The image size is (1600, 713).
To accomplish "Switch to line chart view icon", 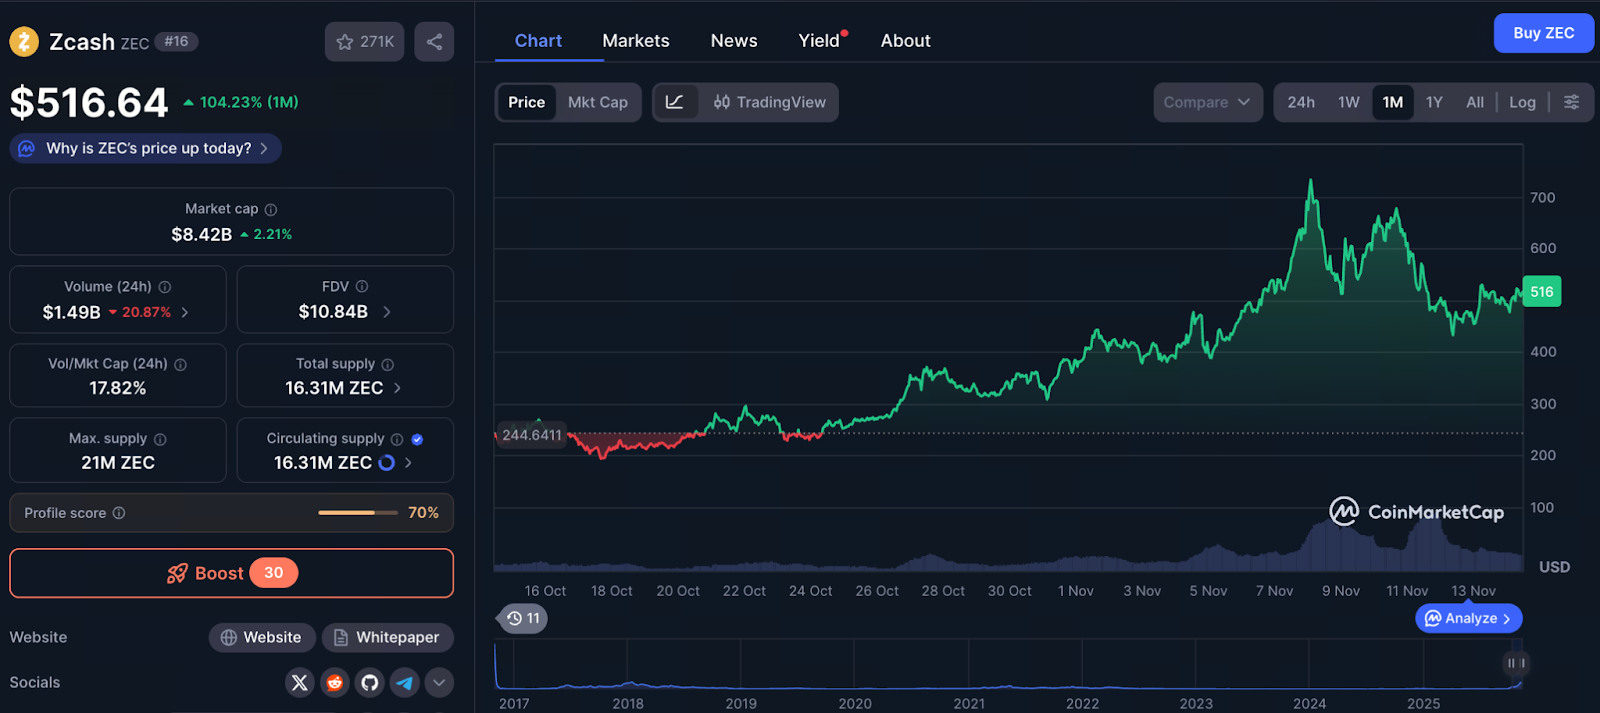I will (x=675, y=102).
